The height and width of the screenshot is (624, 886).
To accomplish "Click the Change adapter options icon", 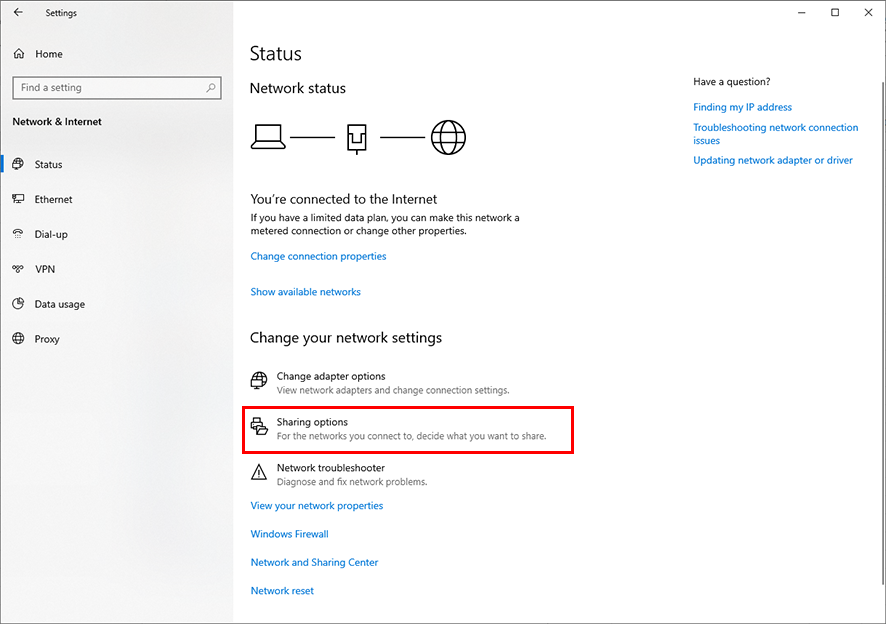I will [259, 381].
